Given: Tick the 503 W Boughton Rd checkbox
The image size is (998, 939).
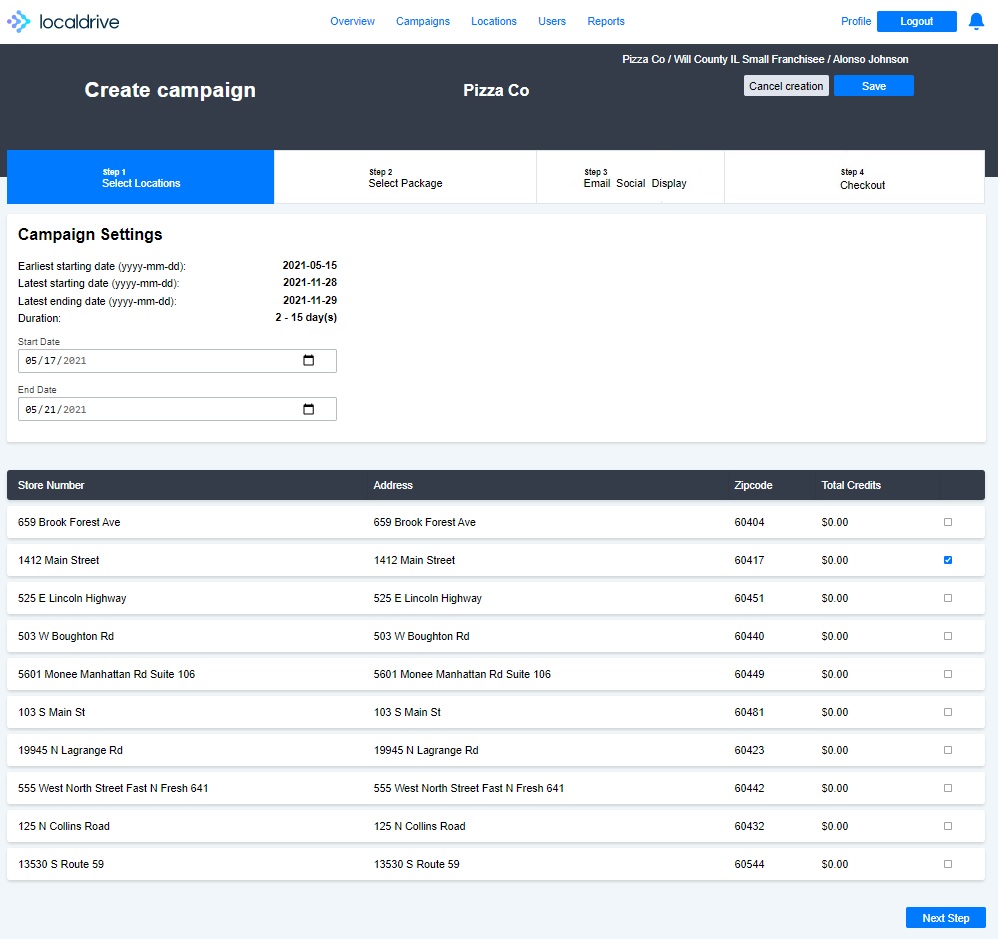Looking at the screenshot, I should pos(948,636).
